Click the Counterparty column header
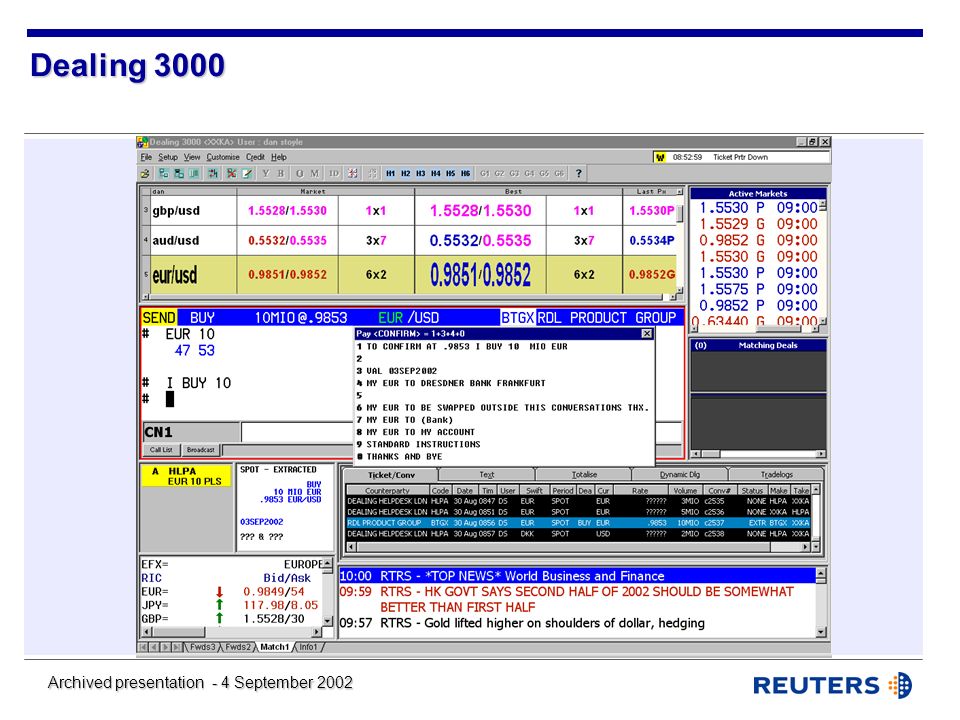The image size is (960, 720). pyautogui.click(x=387, y=490)
